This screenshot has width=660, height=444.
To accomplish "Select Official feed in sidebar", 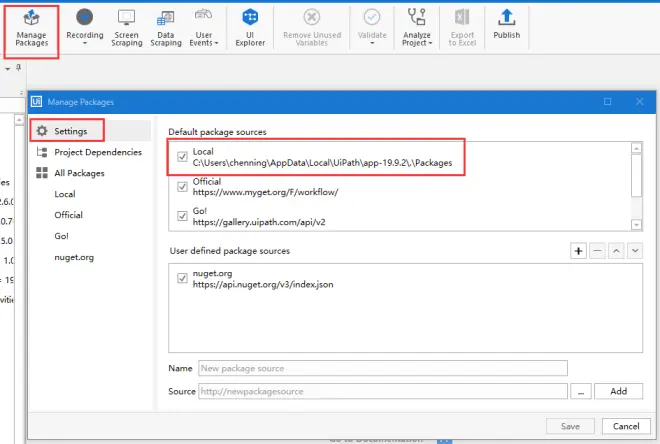I will (69, 215).
